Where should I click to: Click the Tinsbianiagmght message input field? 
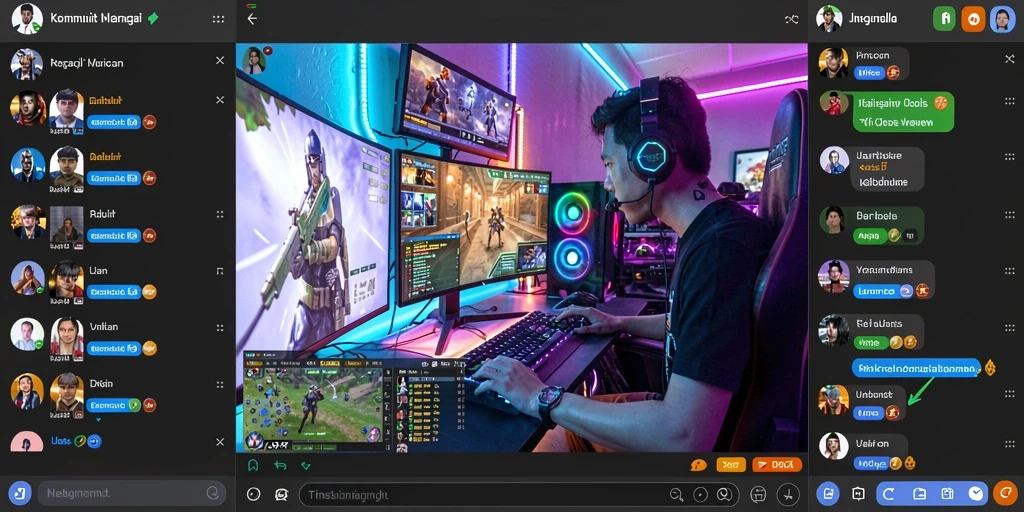tap(519, 494)
